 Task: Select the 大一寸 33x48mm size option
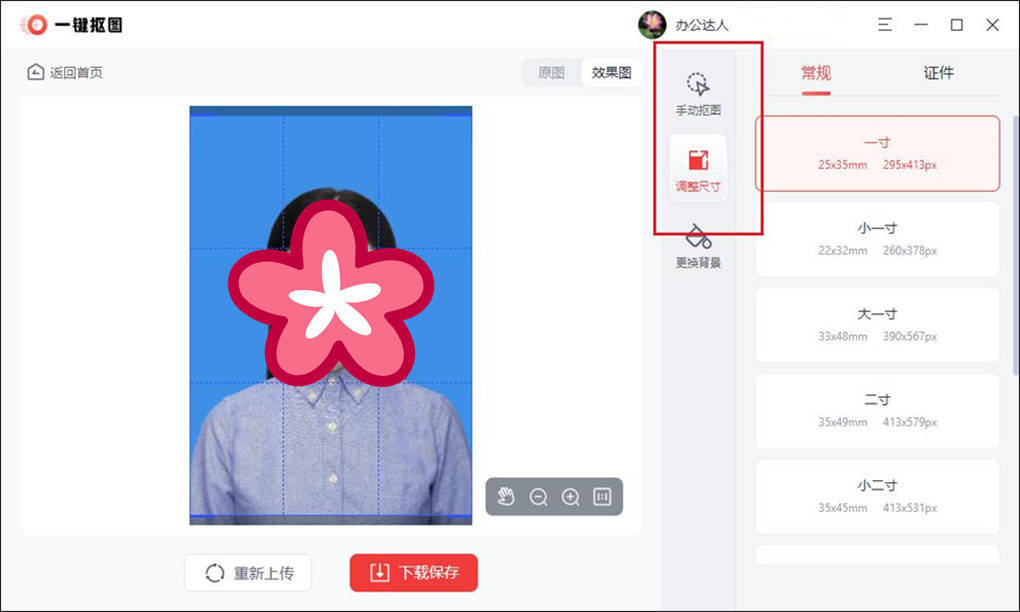[876, 324]
